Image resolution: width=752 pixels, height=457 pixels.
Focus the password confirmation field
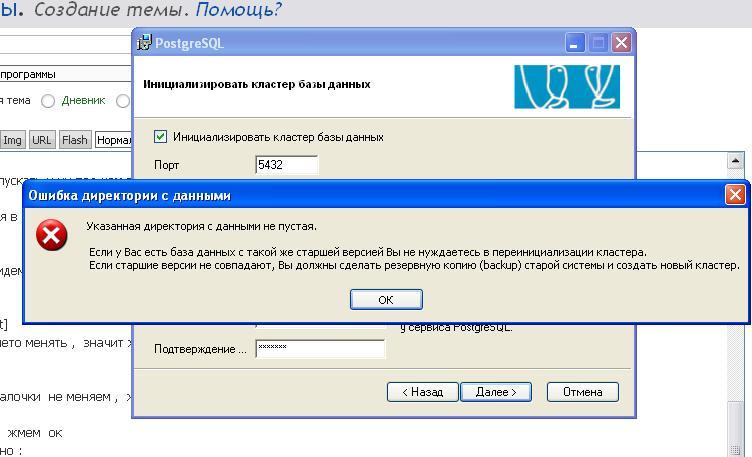coord(320,349)
